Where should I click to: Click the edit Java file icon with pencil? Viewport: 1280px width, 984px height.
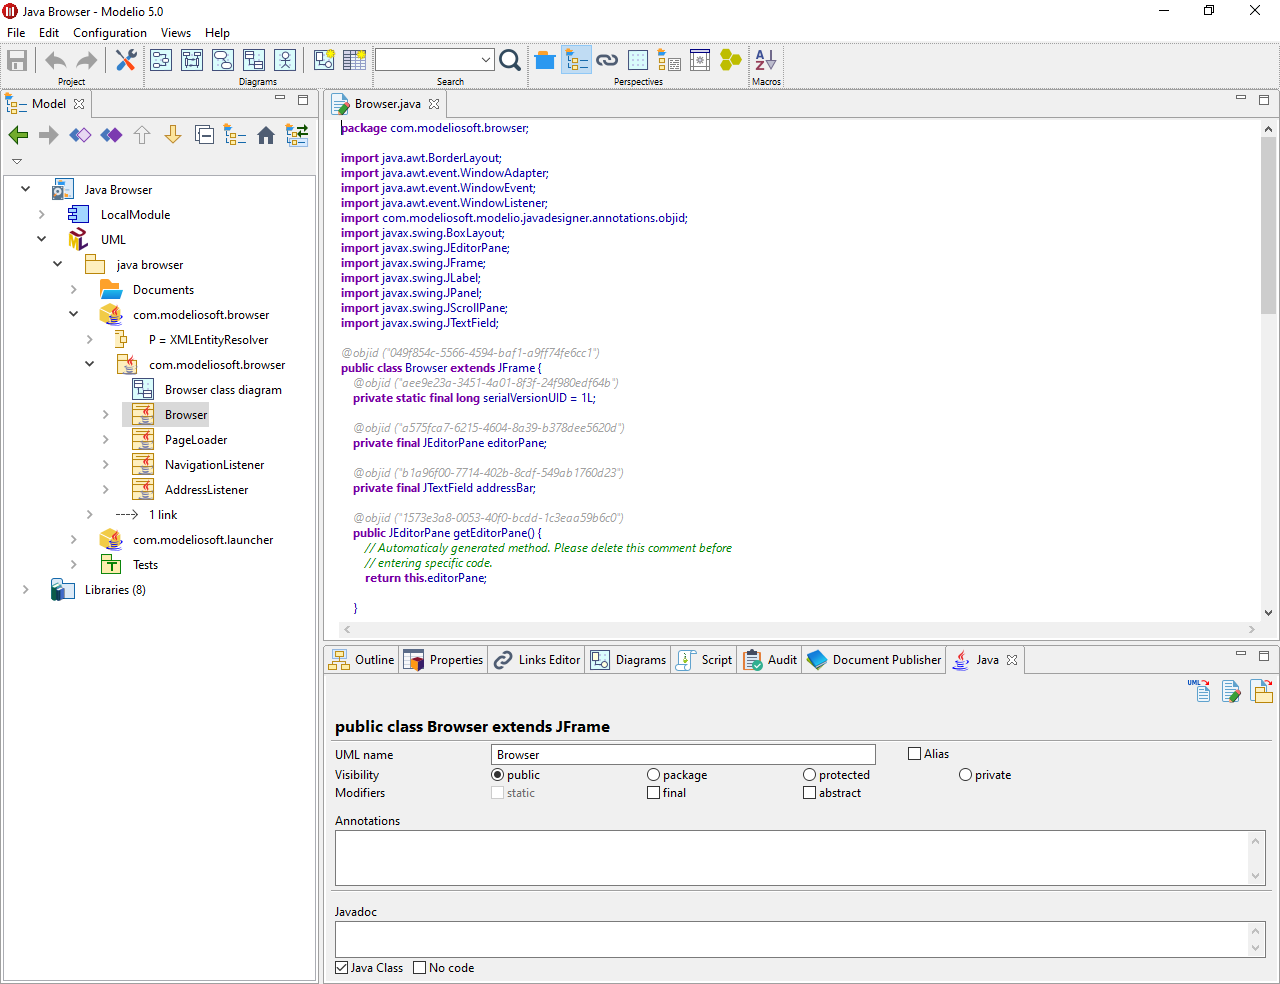(1231, 690)
